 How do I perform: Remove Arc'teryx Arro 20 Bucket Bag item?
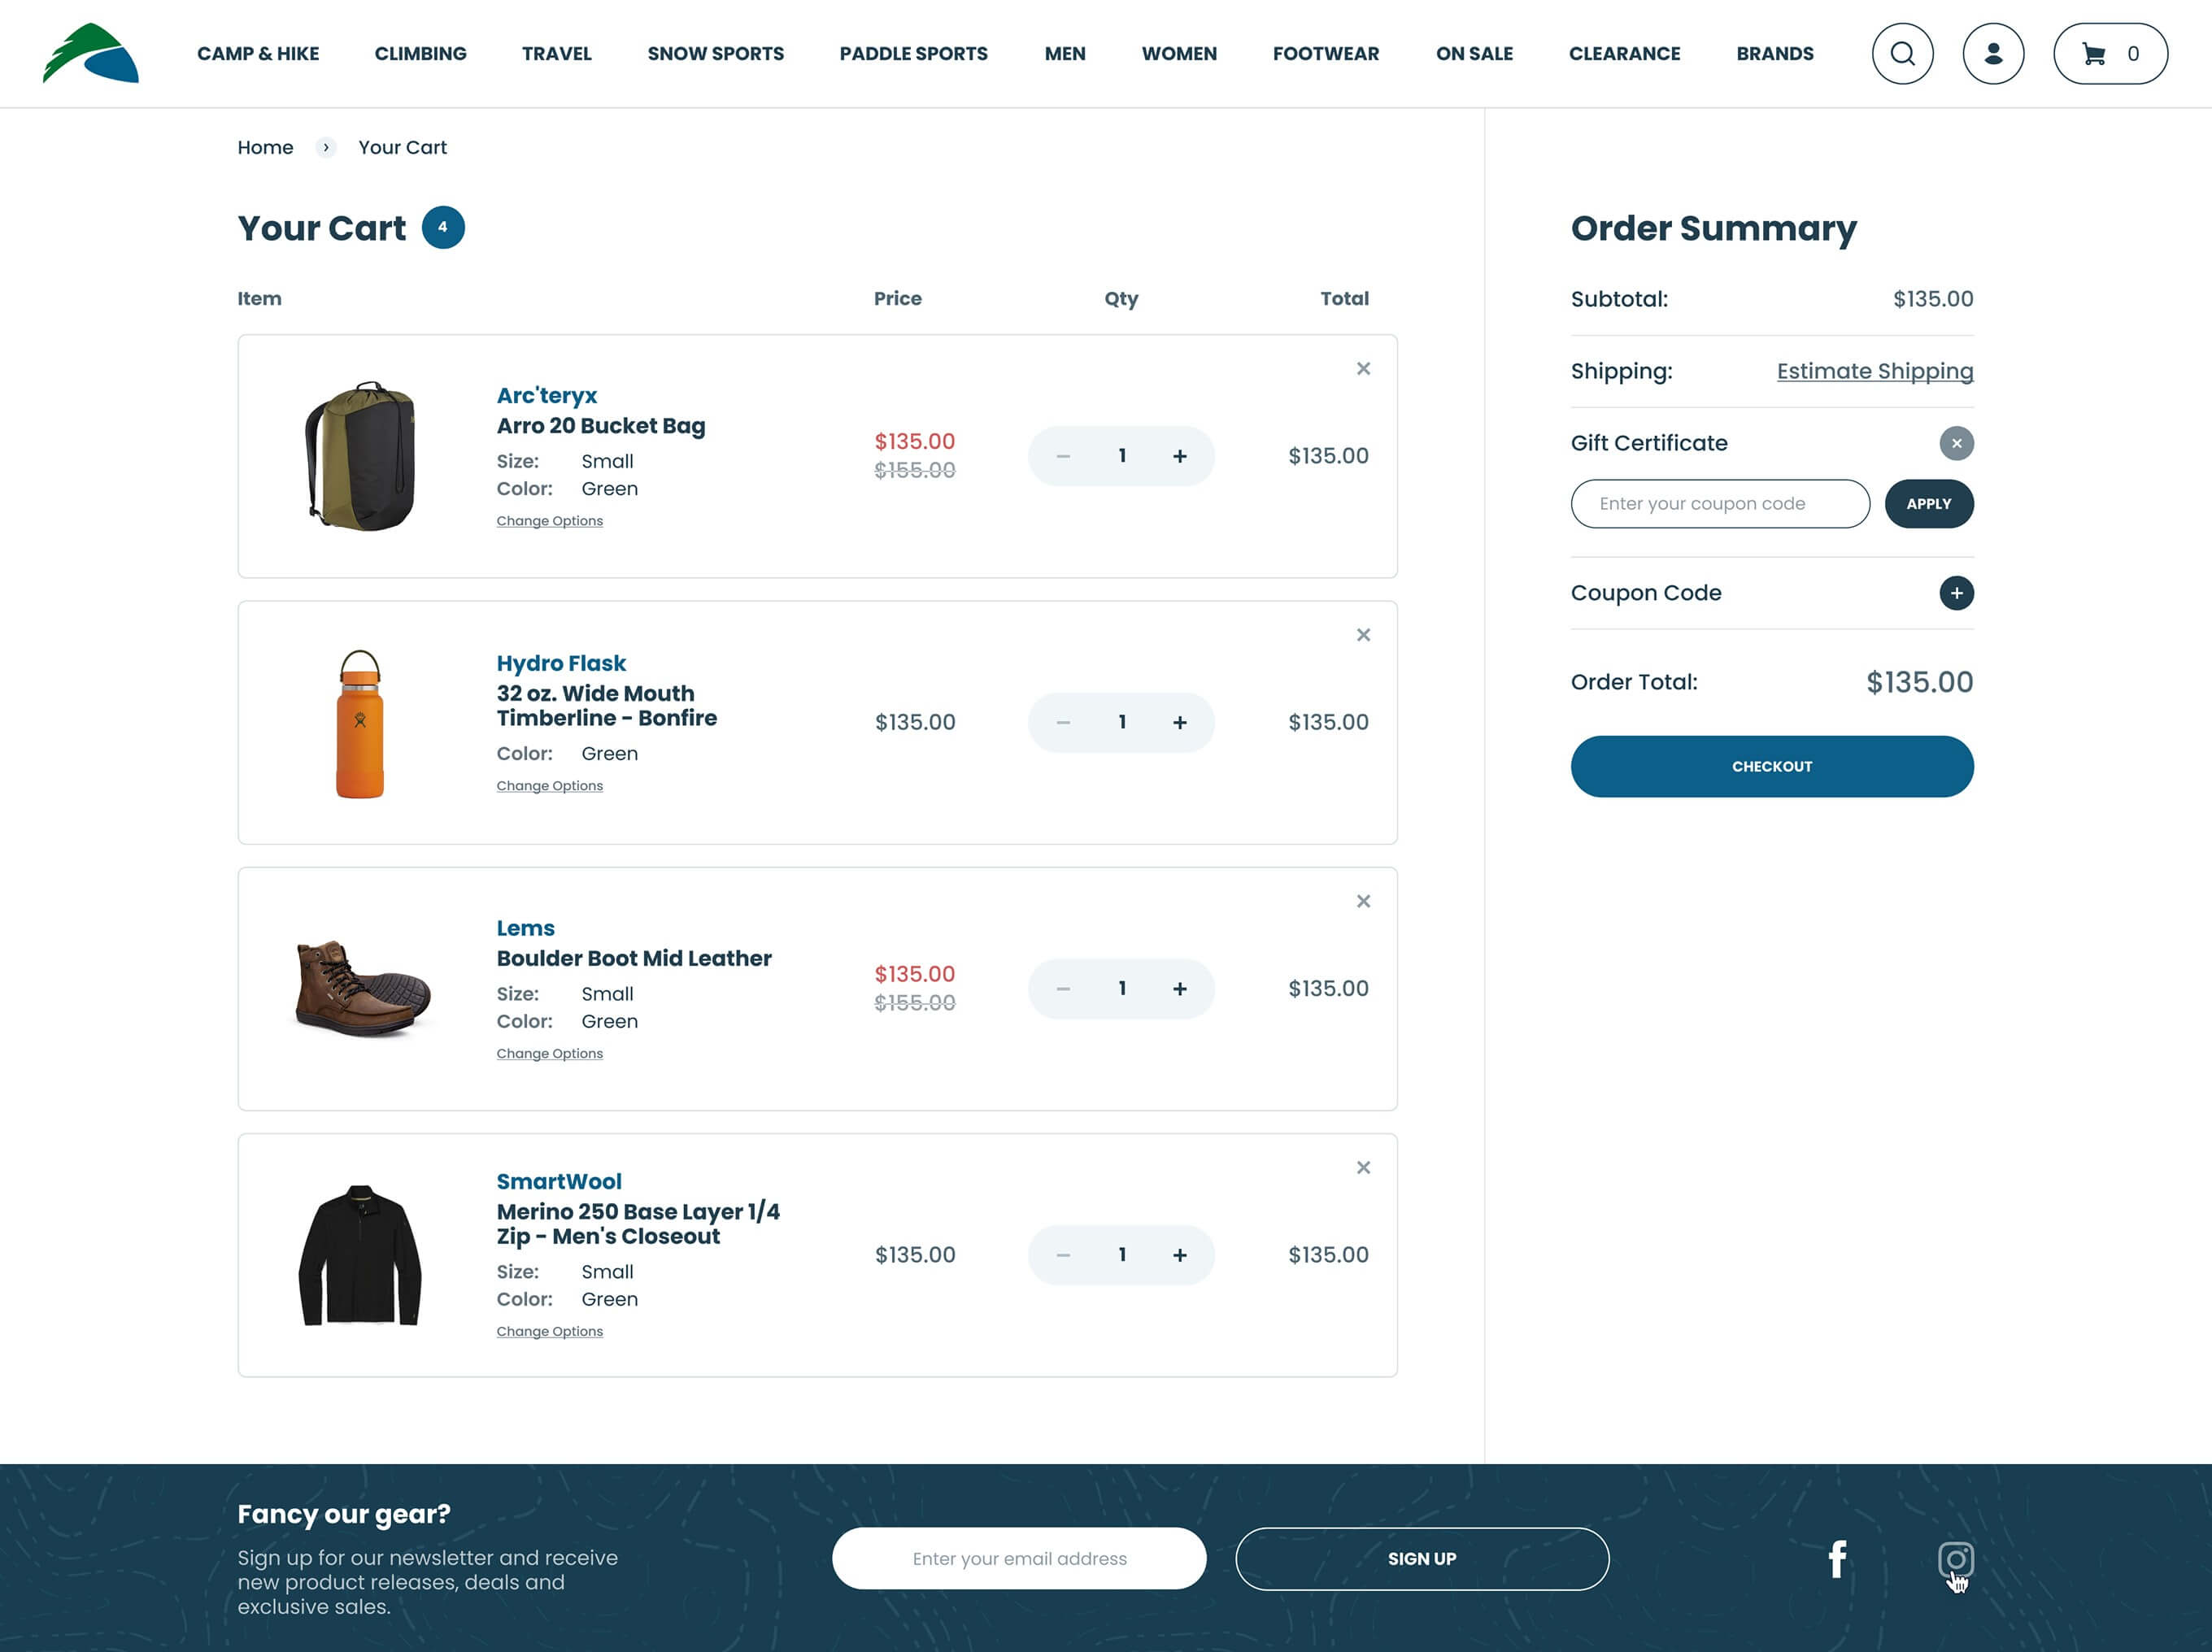(1363, 369)
